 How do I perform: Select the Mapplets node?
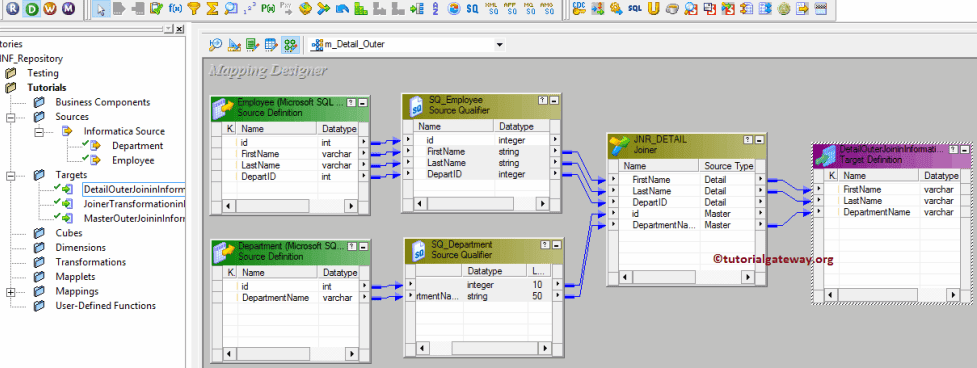tap(76, 276)
